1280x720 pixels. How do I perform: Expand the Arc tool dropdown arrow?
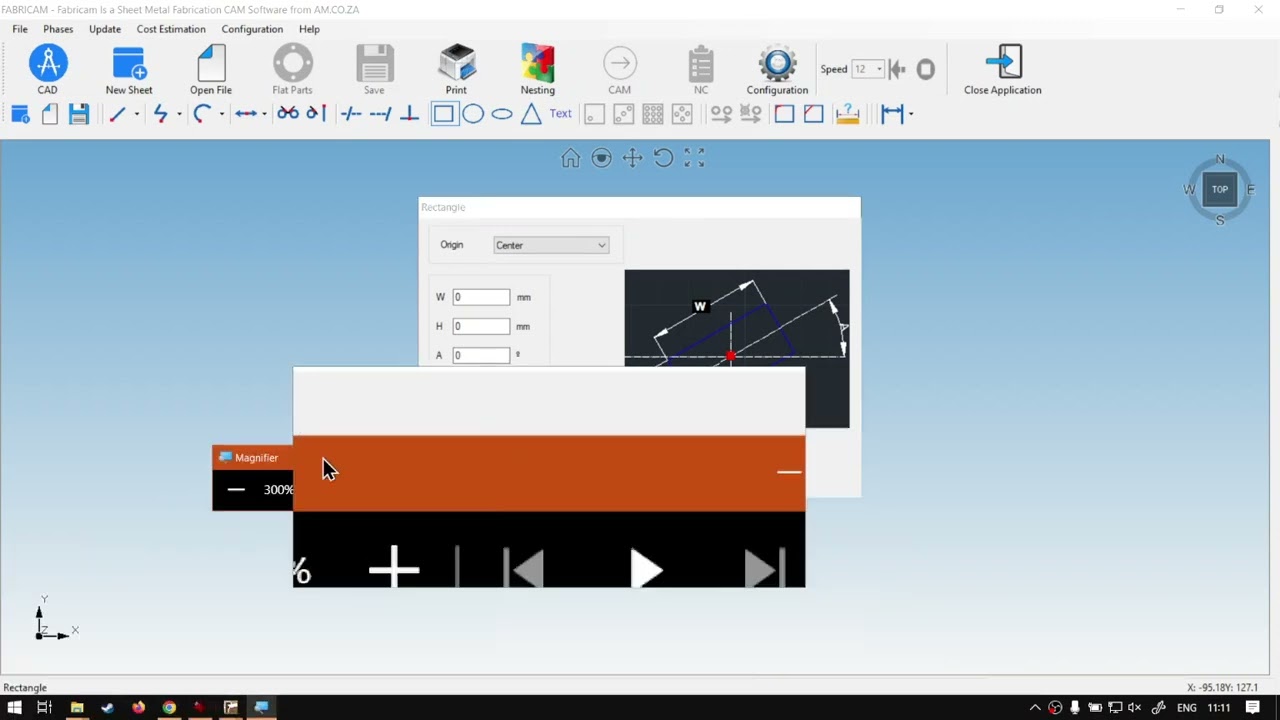[x=221, y=114]
